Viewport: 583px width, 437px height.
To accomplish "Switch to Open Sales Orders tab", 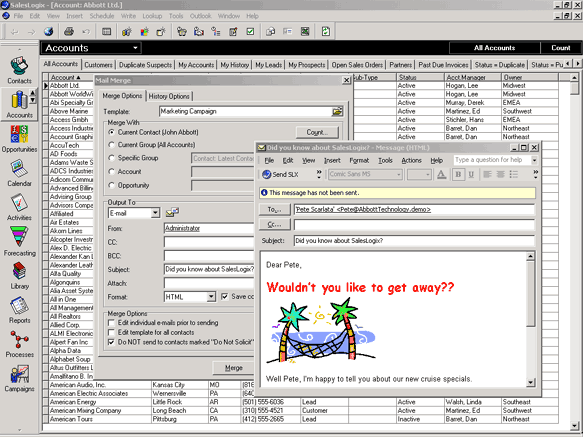I will coord(357,65).
